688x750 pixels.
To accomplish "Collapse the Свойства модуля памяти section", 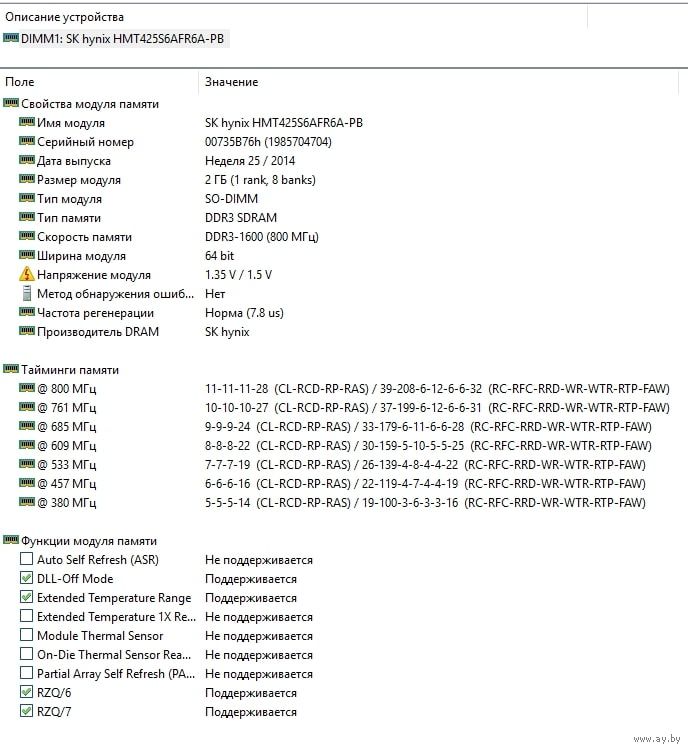I will [11, 104].
